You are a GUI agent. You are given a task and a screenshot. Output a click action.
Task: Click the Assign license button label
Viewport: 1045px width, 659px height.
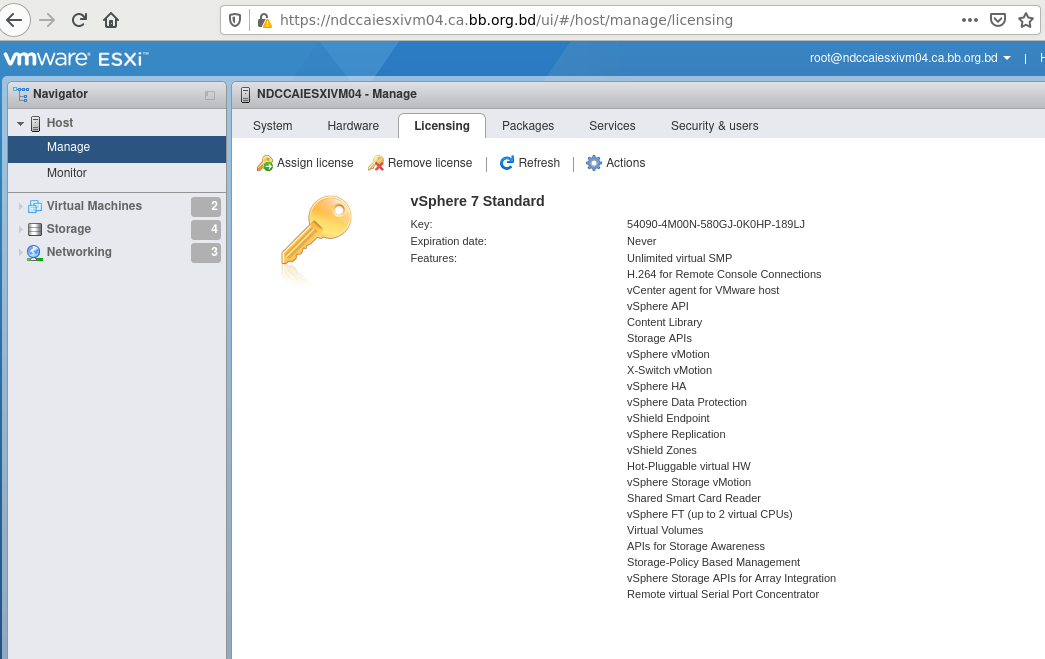(x=315, y=163)
